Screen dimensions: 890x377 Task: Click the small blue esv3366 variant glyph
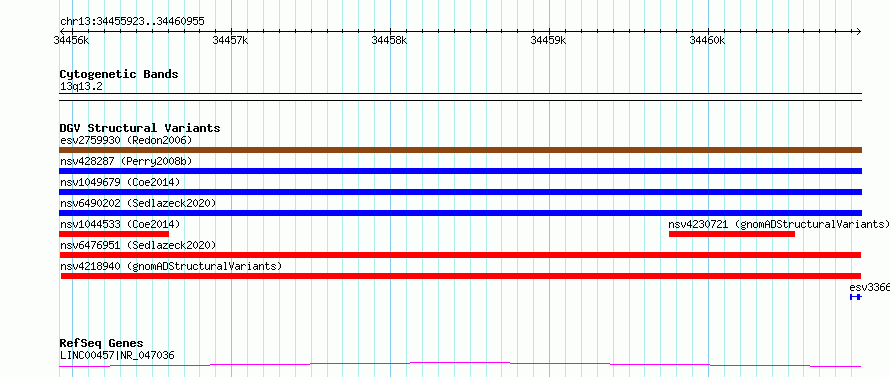point(855,297)
